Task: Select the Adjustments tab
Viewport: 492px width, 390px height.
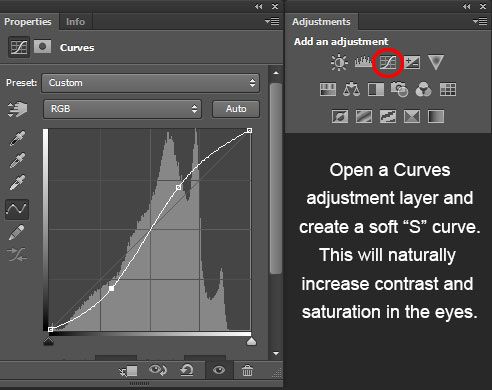Action: (x=321, y=22)
